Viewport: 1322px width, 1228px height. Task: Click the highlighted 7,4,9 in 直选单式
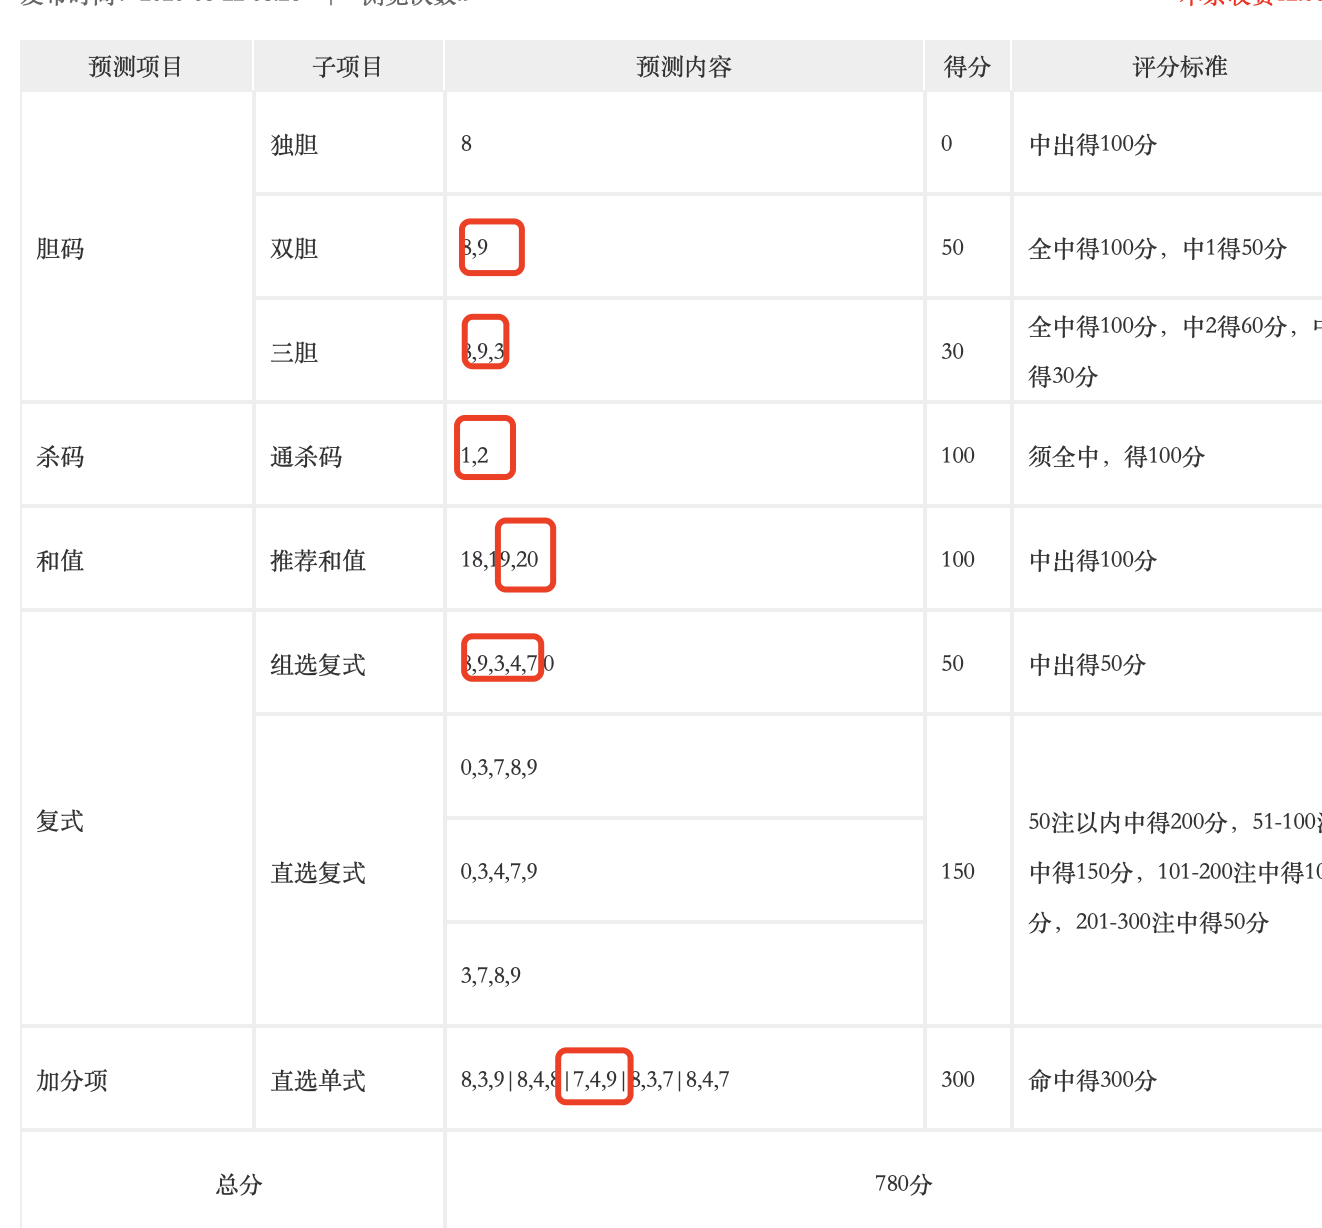click(594, 1077)
